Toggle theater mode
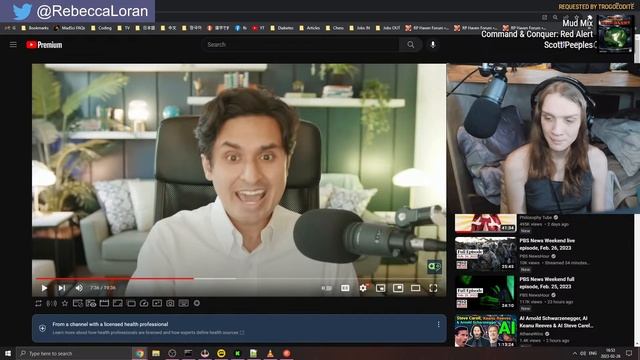The height and width of the screenshot is (360, 640). [x=416, y=288]
